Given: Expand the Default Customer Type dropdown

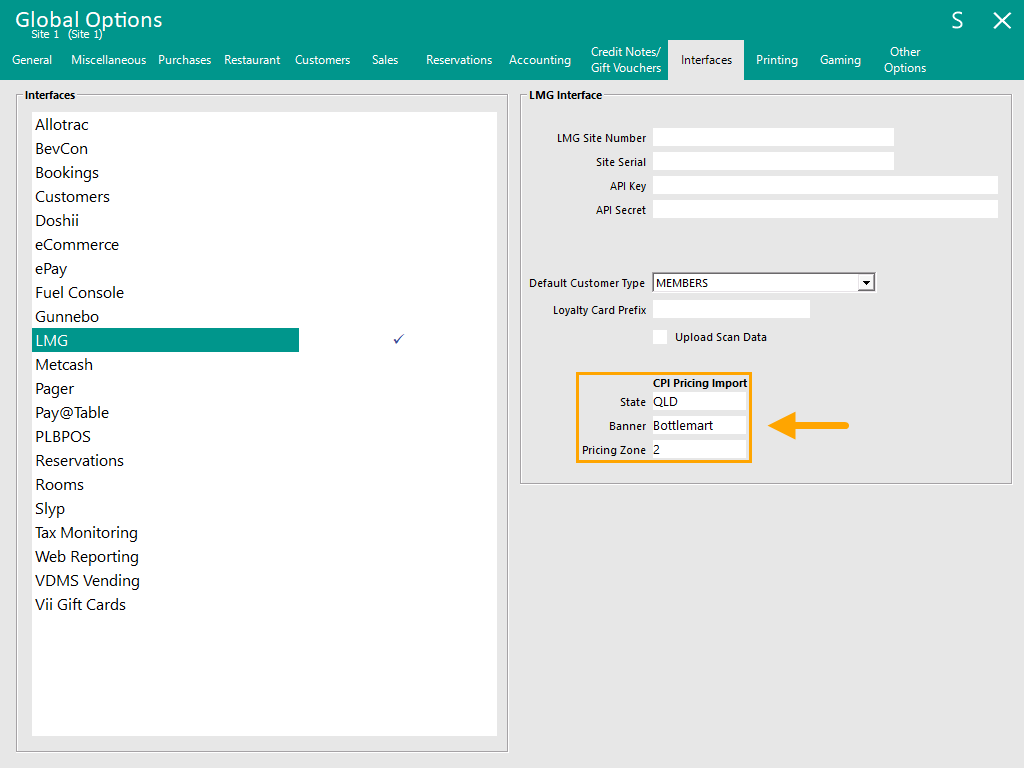Looking at the screenshot, I should [x=866, y=283].
